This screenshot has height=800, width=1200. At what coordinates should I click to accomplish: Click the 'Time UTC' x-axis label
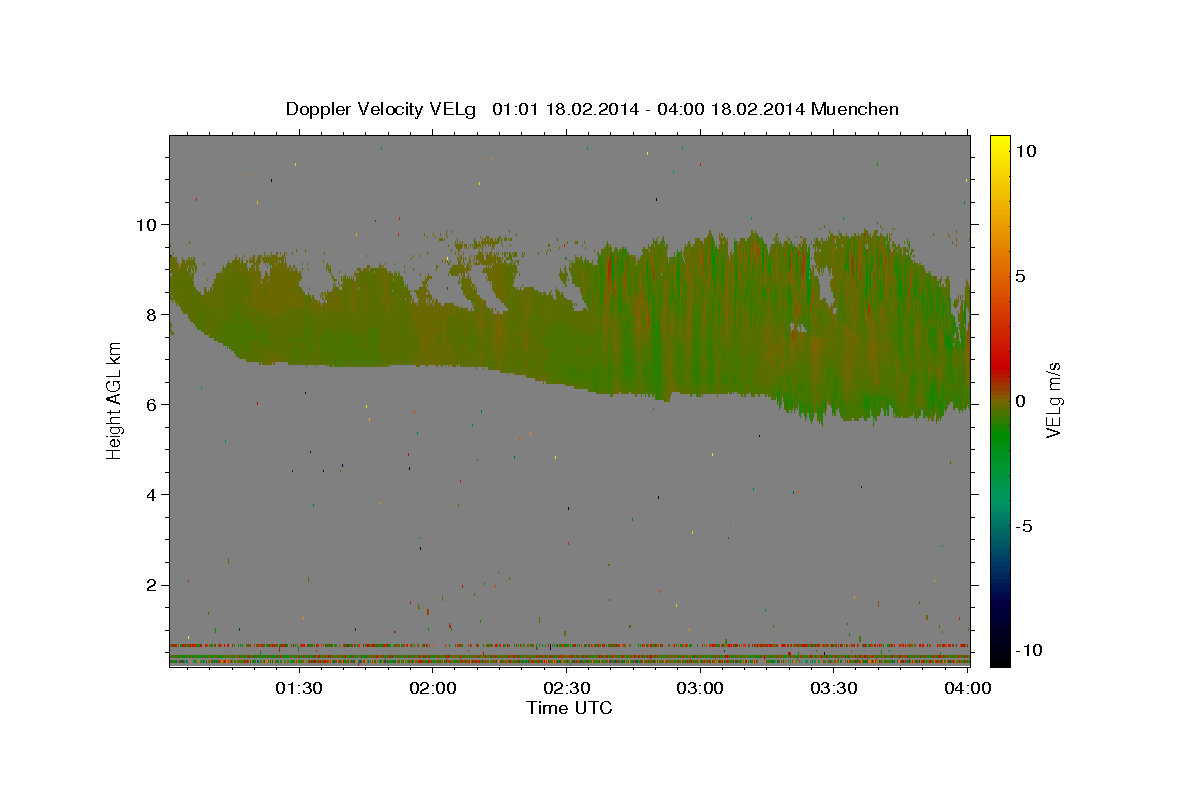click(569, 708)
